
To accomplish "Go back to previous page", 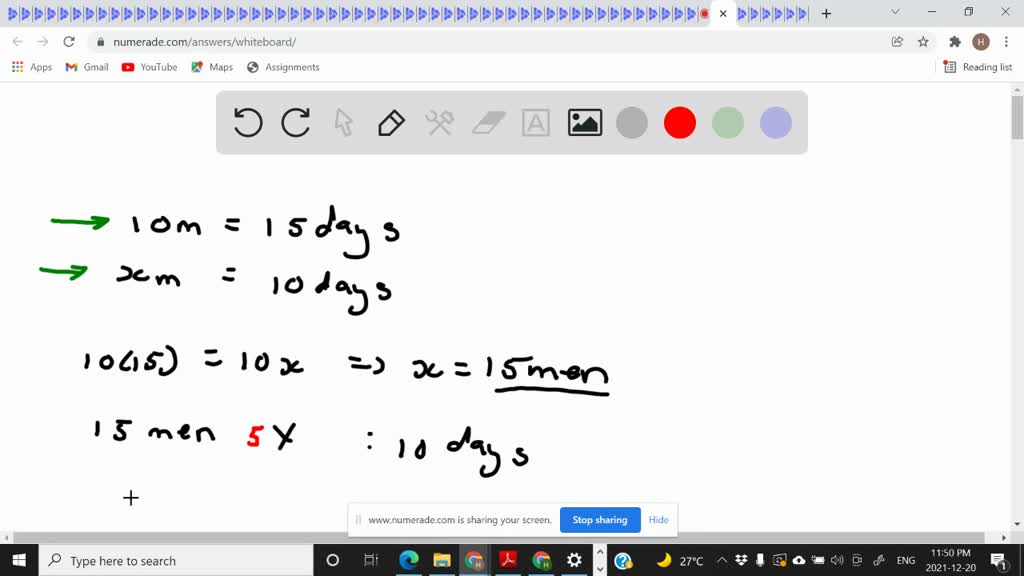I will click(18, 42).
